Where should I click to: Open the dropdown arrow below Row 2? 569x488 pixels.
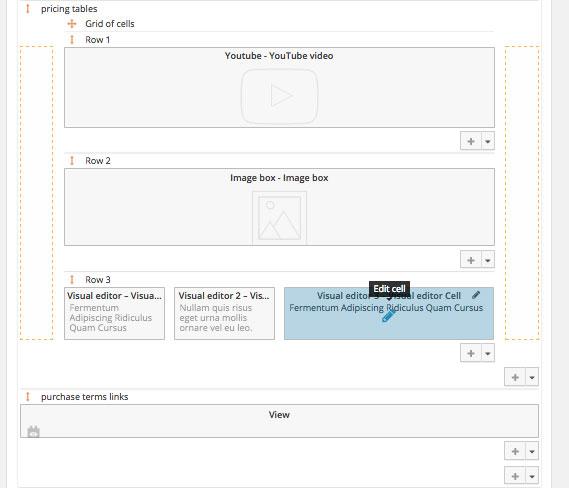tap(488, 260)
